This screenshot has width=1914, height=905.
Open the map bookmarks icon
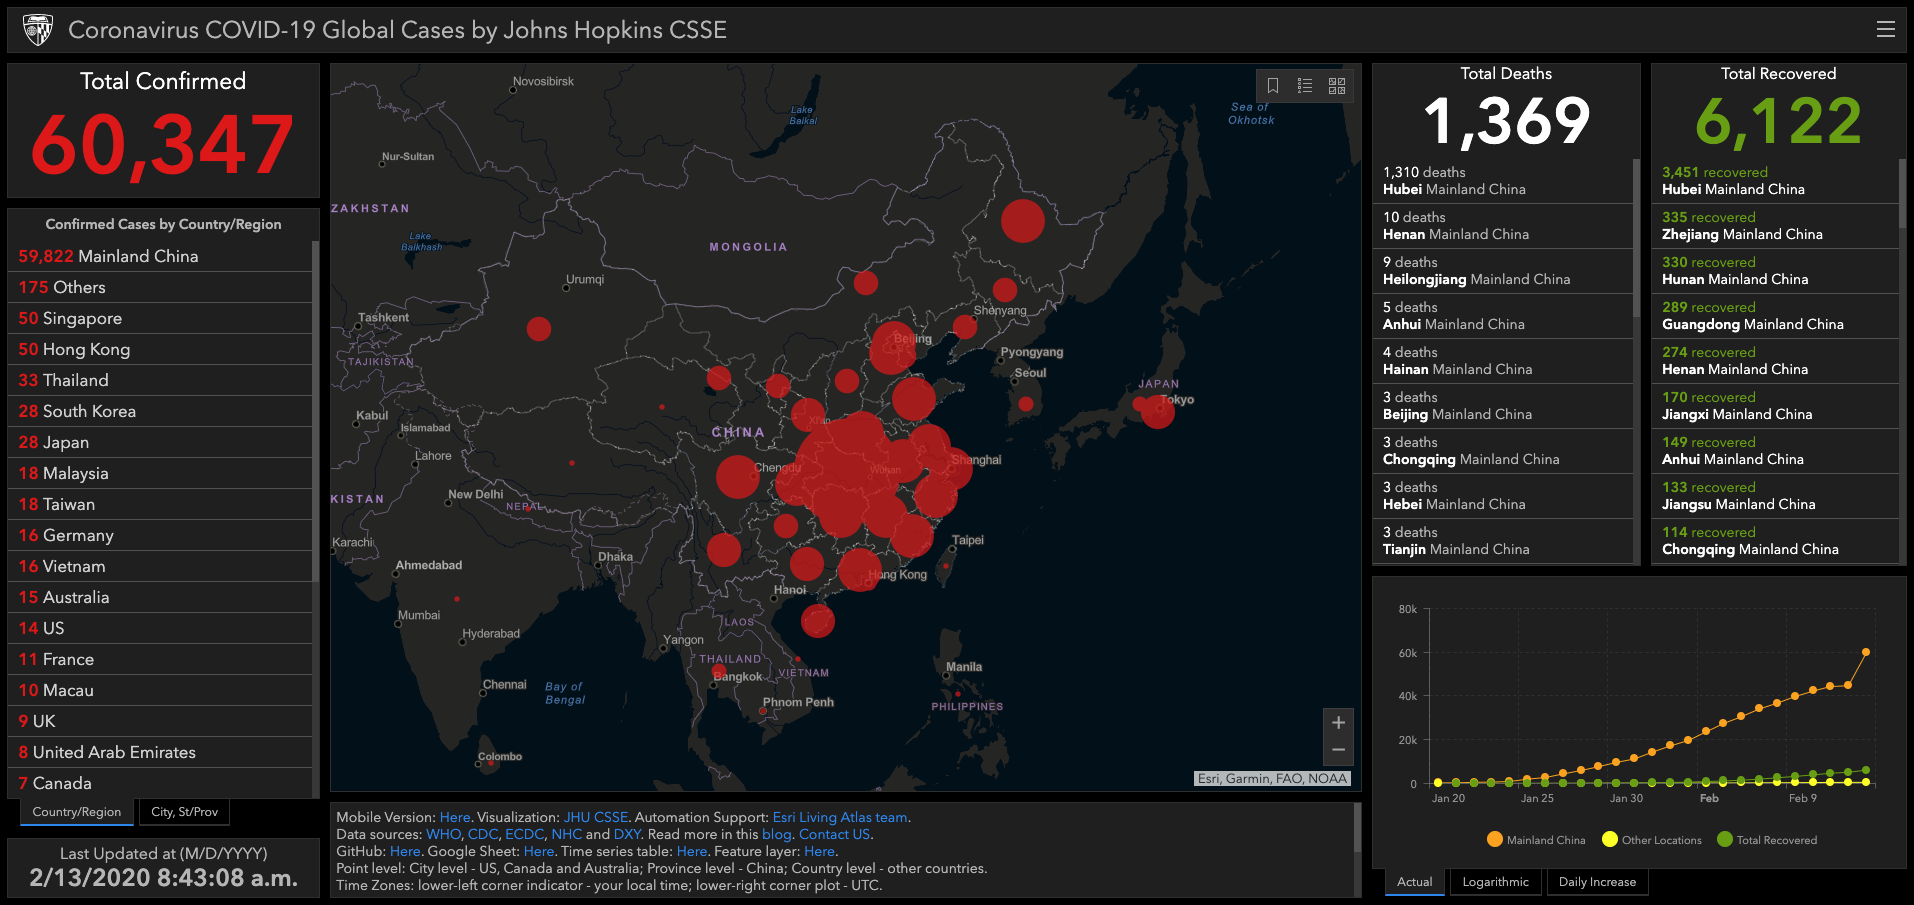point(1273,86)
